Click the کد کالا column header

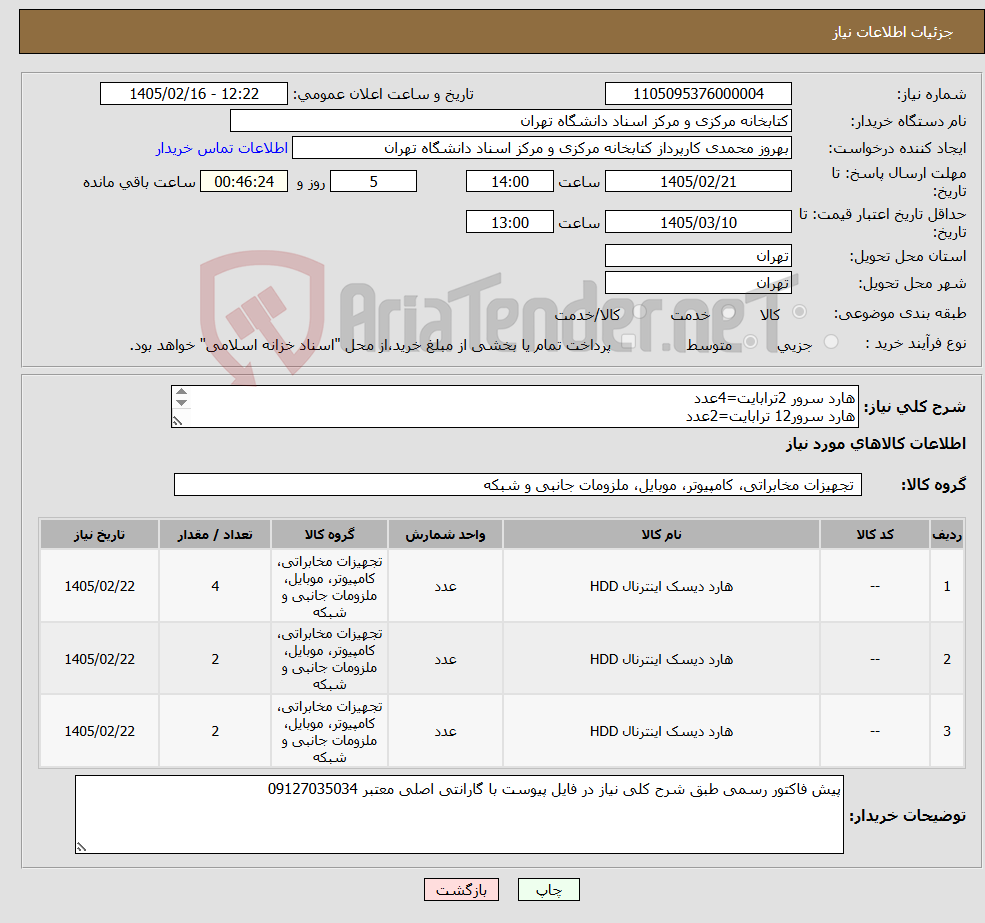point(874,534)
